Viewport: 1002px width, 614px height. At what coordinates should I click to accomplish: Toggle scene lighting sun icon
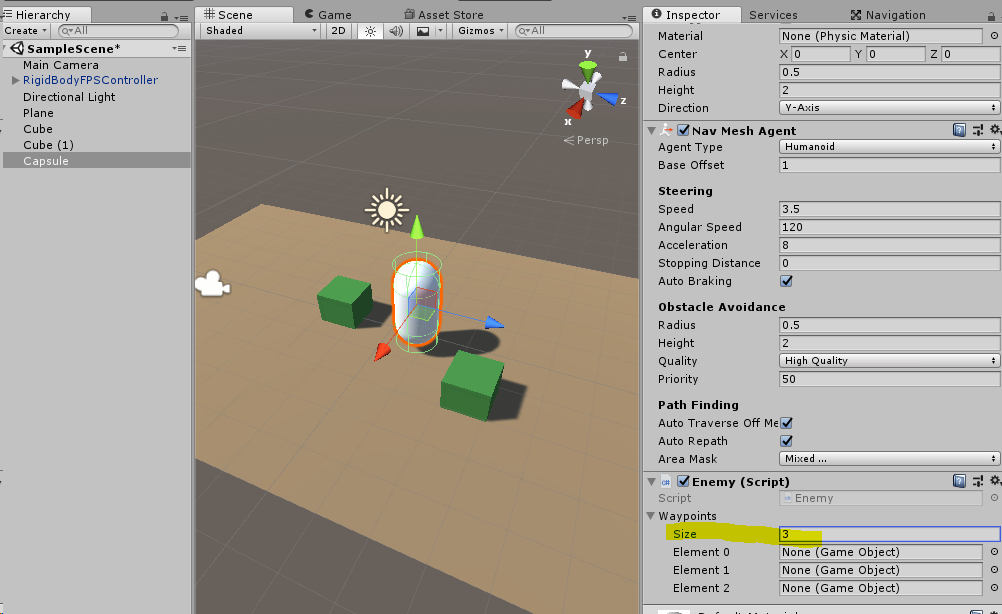coord(370,31)
